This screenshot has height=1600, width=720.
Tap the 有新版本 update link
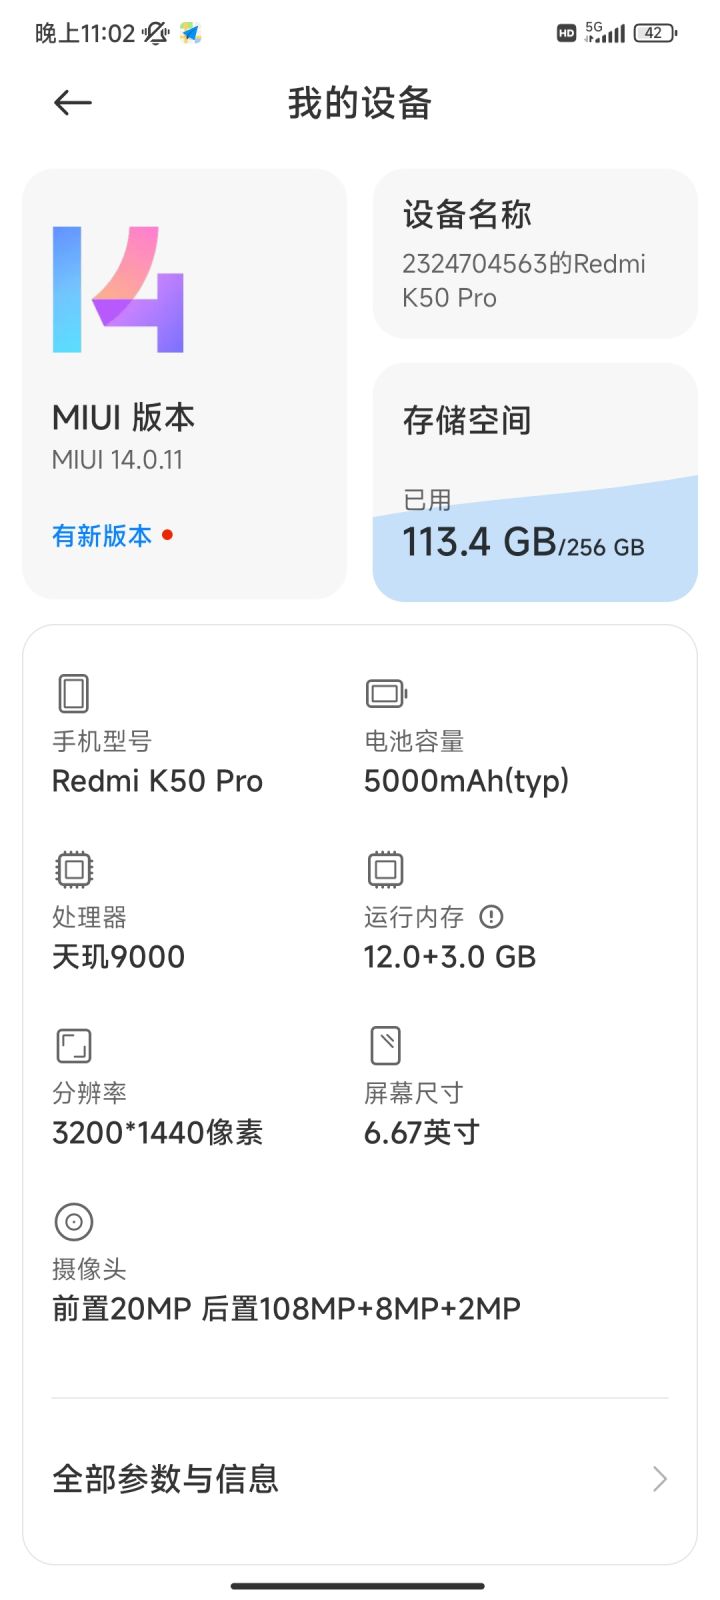102,536
